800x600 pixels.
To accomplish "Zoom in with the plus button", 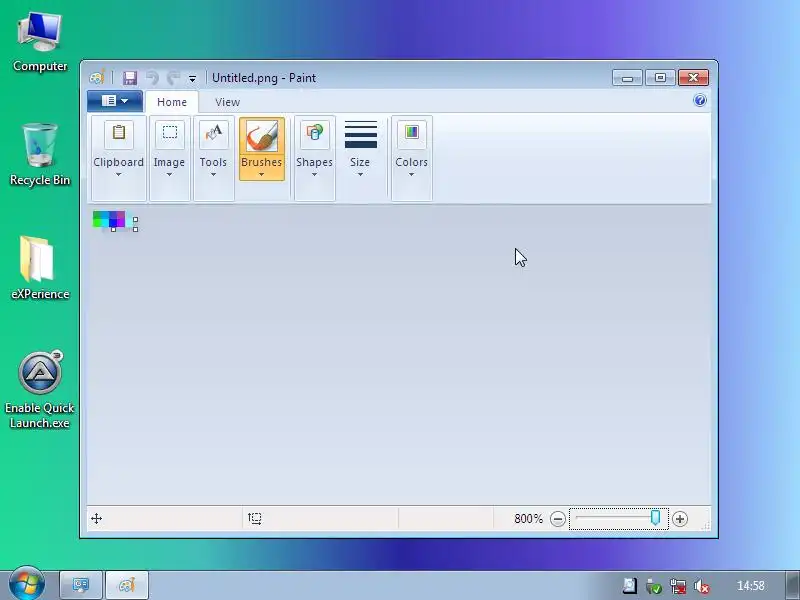I will click(x=680, y=519).
